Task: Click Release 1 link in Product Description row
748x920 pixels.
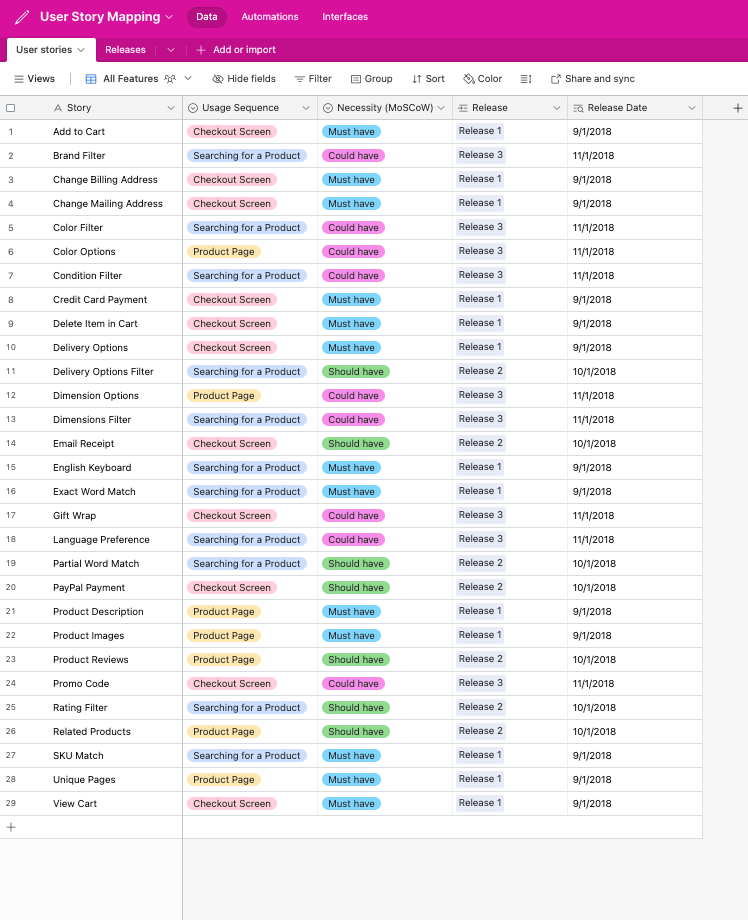Action: pos(480,611)
